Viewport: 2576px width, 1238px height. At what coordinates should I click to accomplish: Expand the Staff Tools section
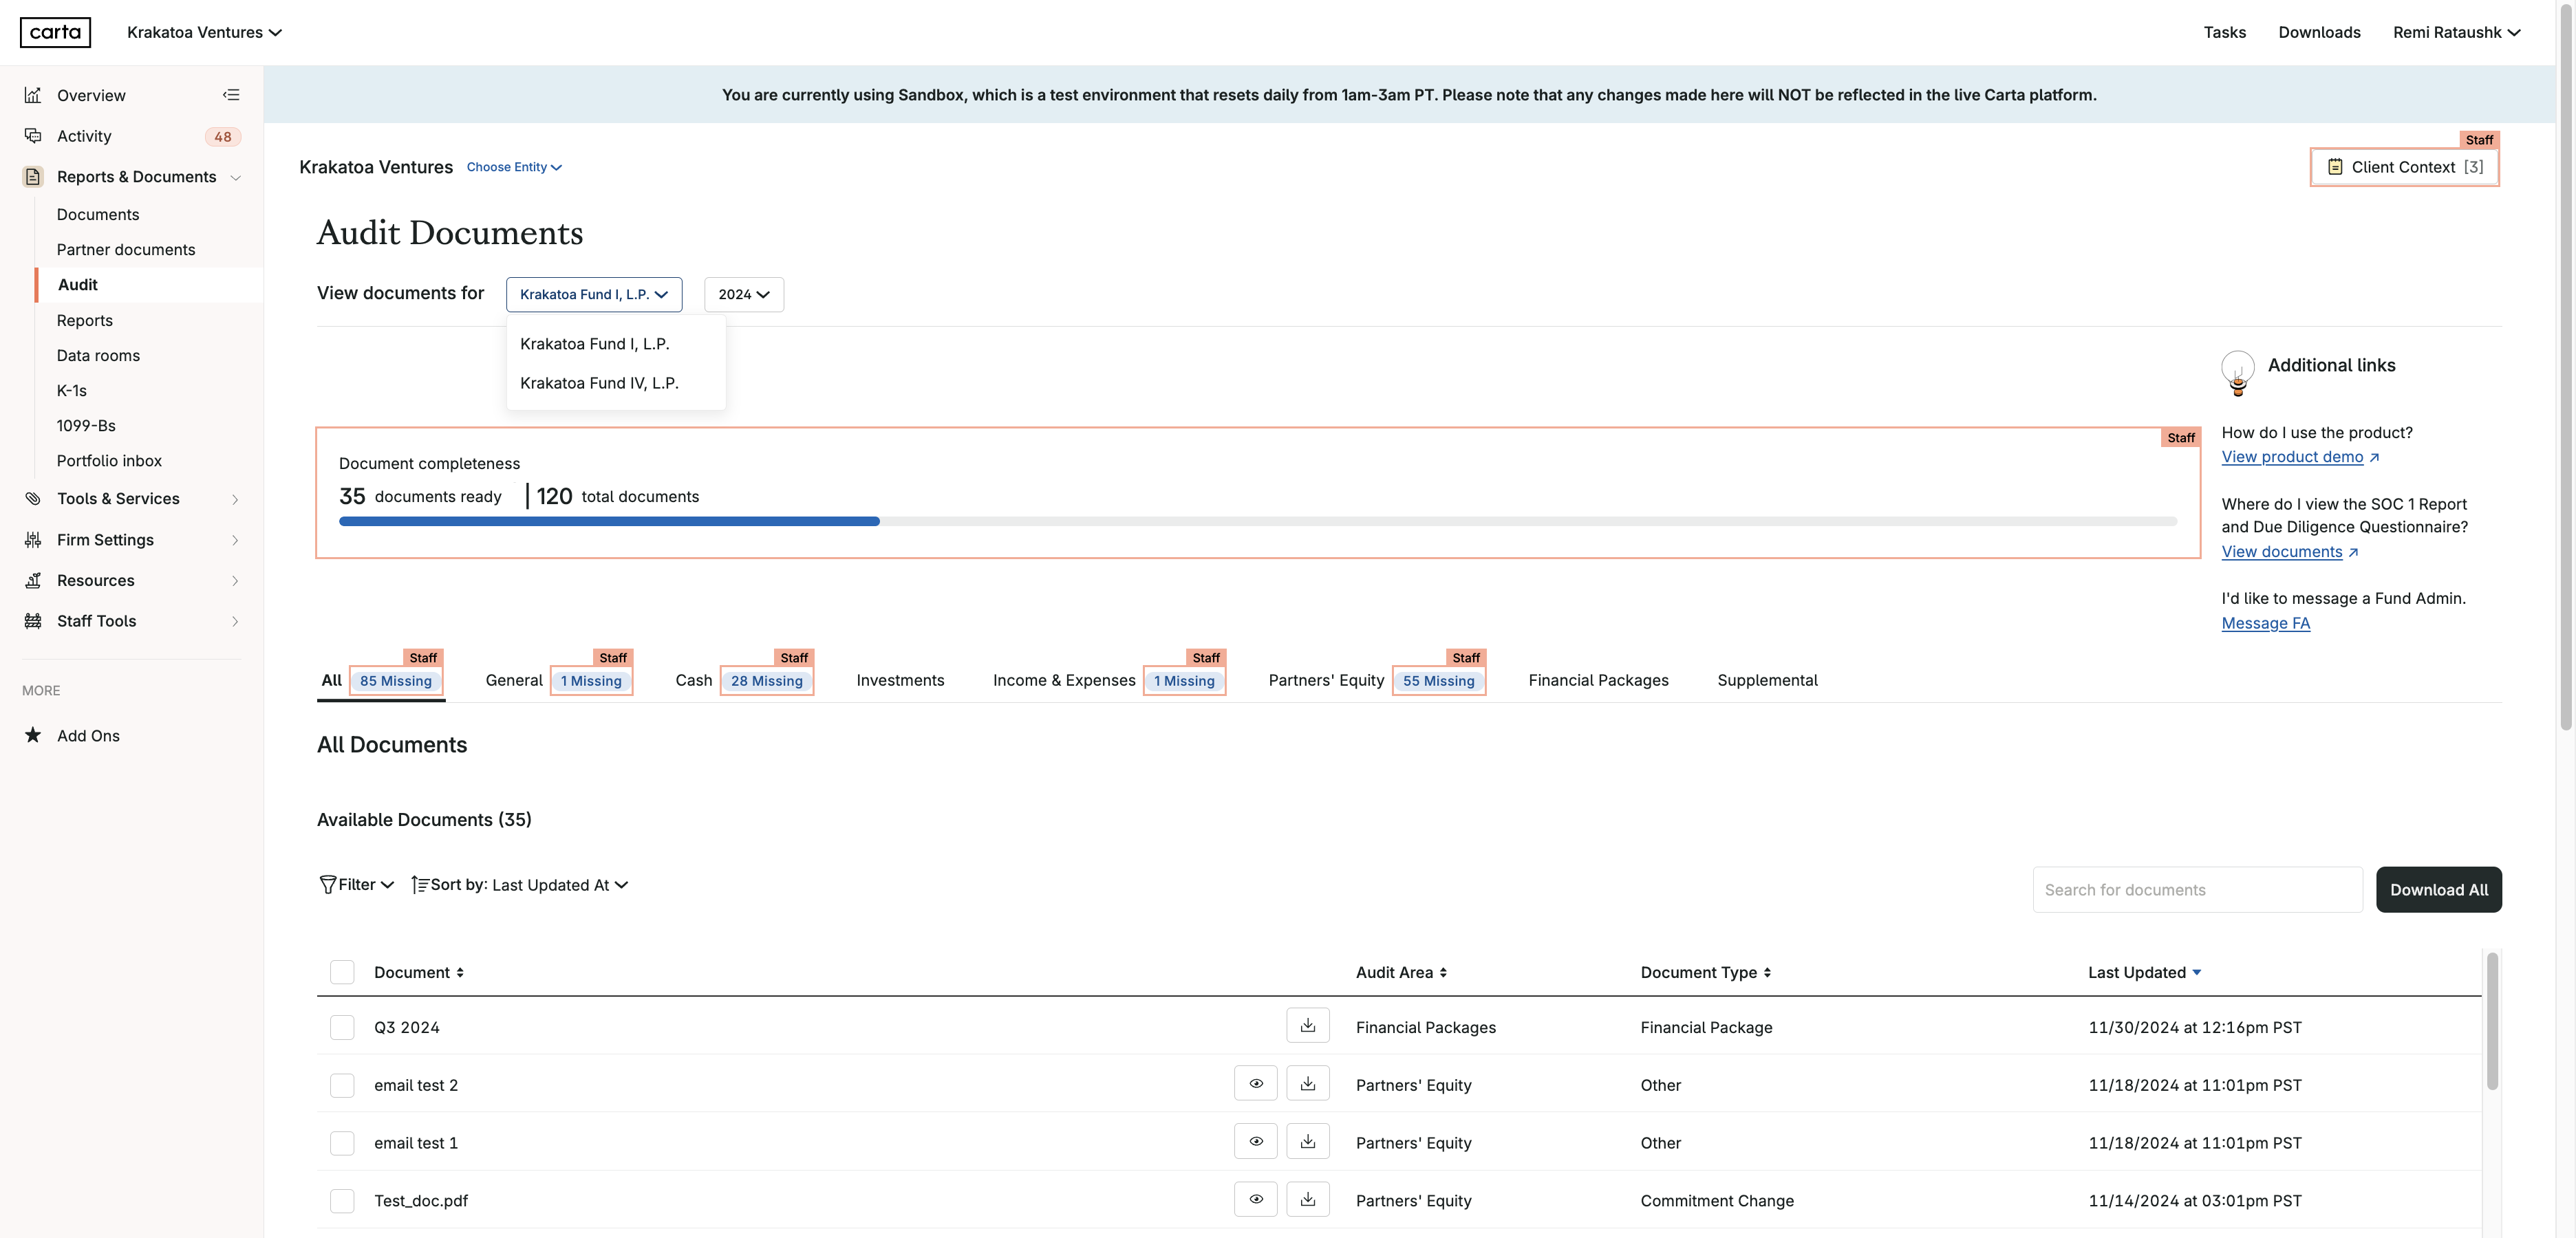[235, 621]
